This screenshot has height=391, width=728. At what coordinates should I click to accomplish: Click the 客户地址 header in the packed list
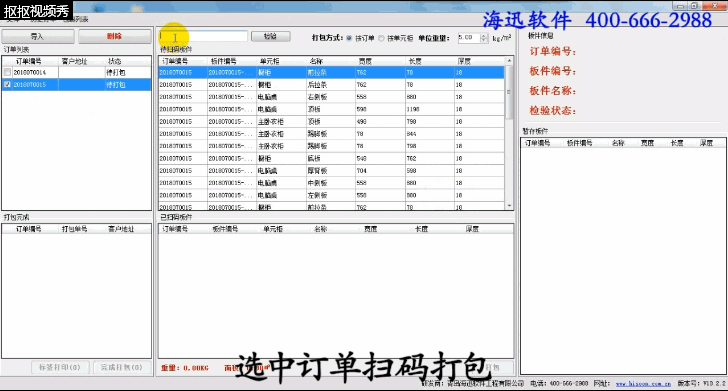click(121, 229)
